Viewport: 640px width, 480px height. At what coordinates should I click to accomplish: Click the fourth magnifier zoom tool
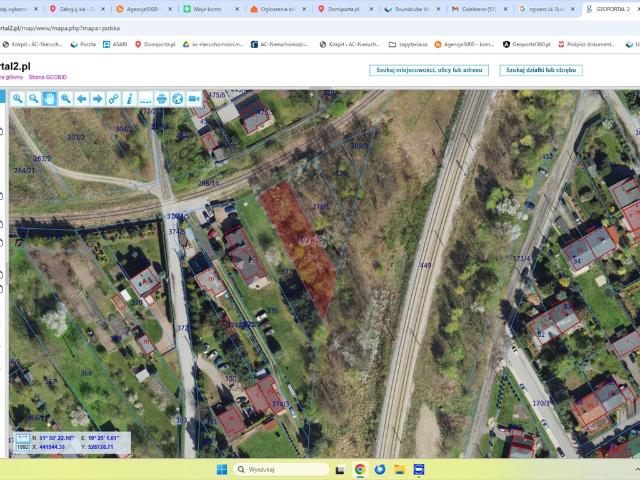click(65, 98)
